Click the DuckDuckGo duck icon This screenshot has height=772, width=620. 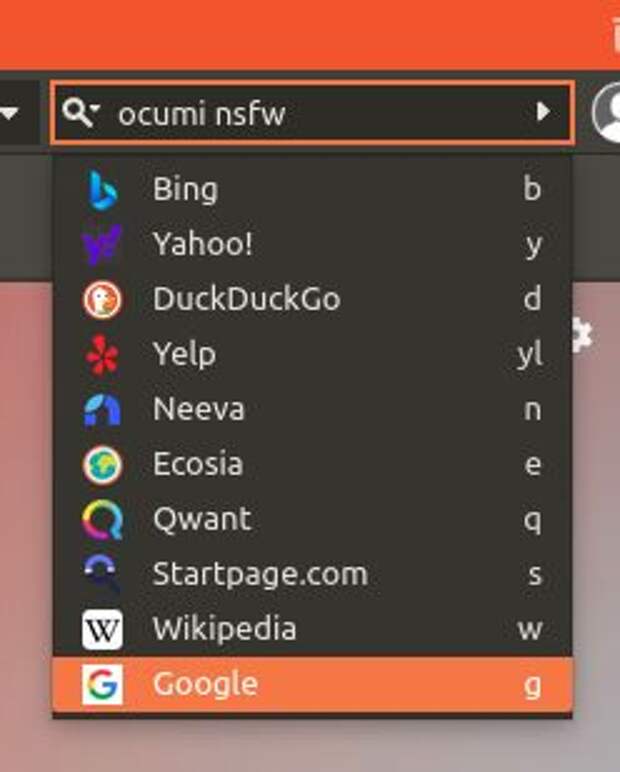coord(102,299)
